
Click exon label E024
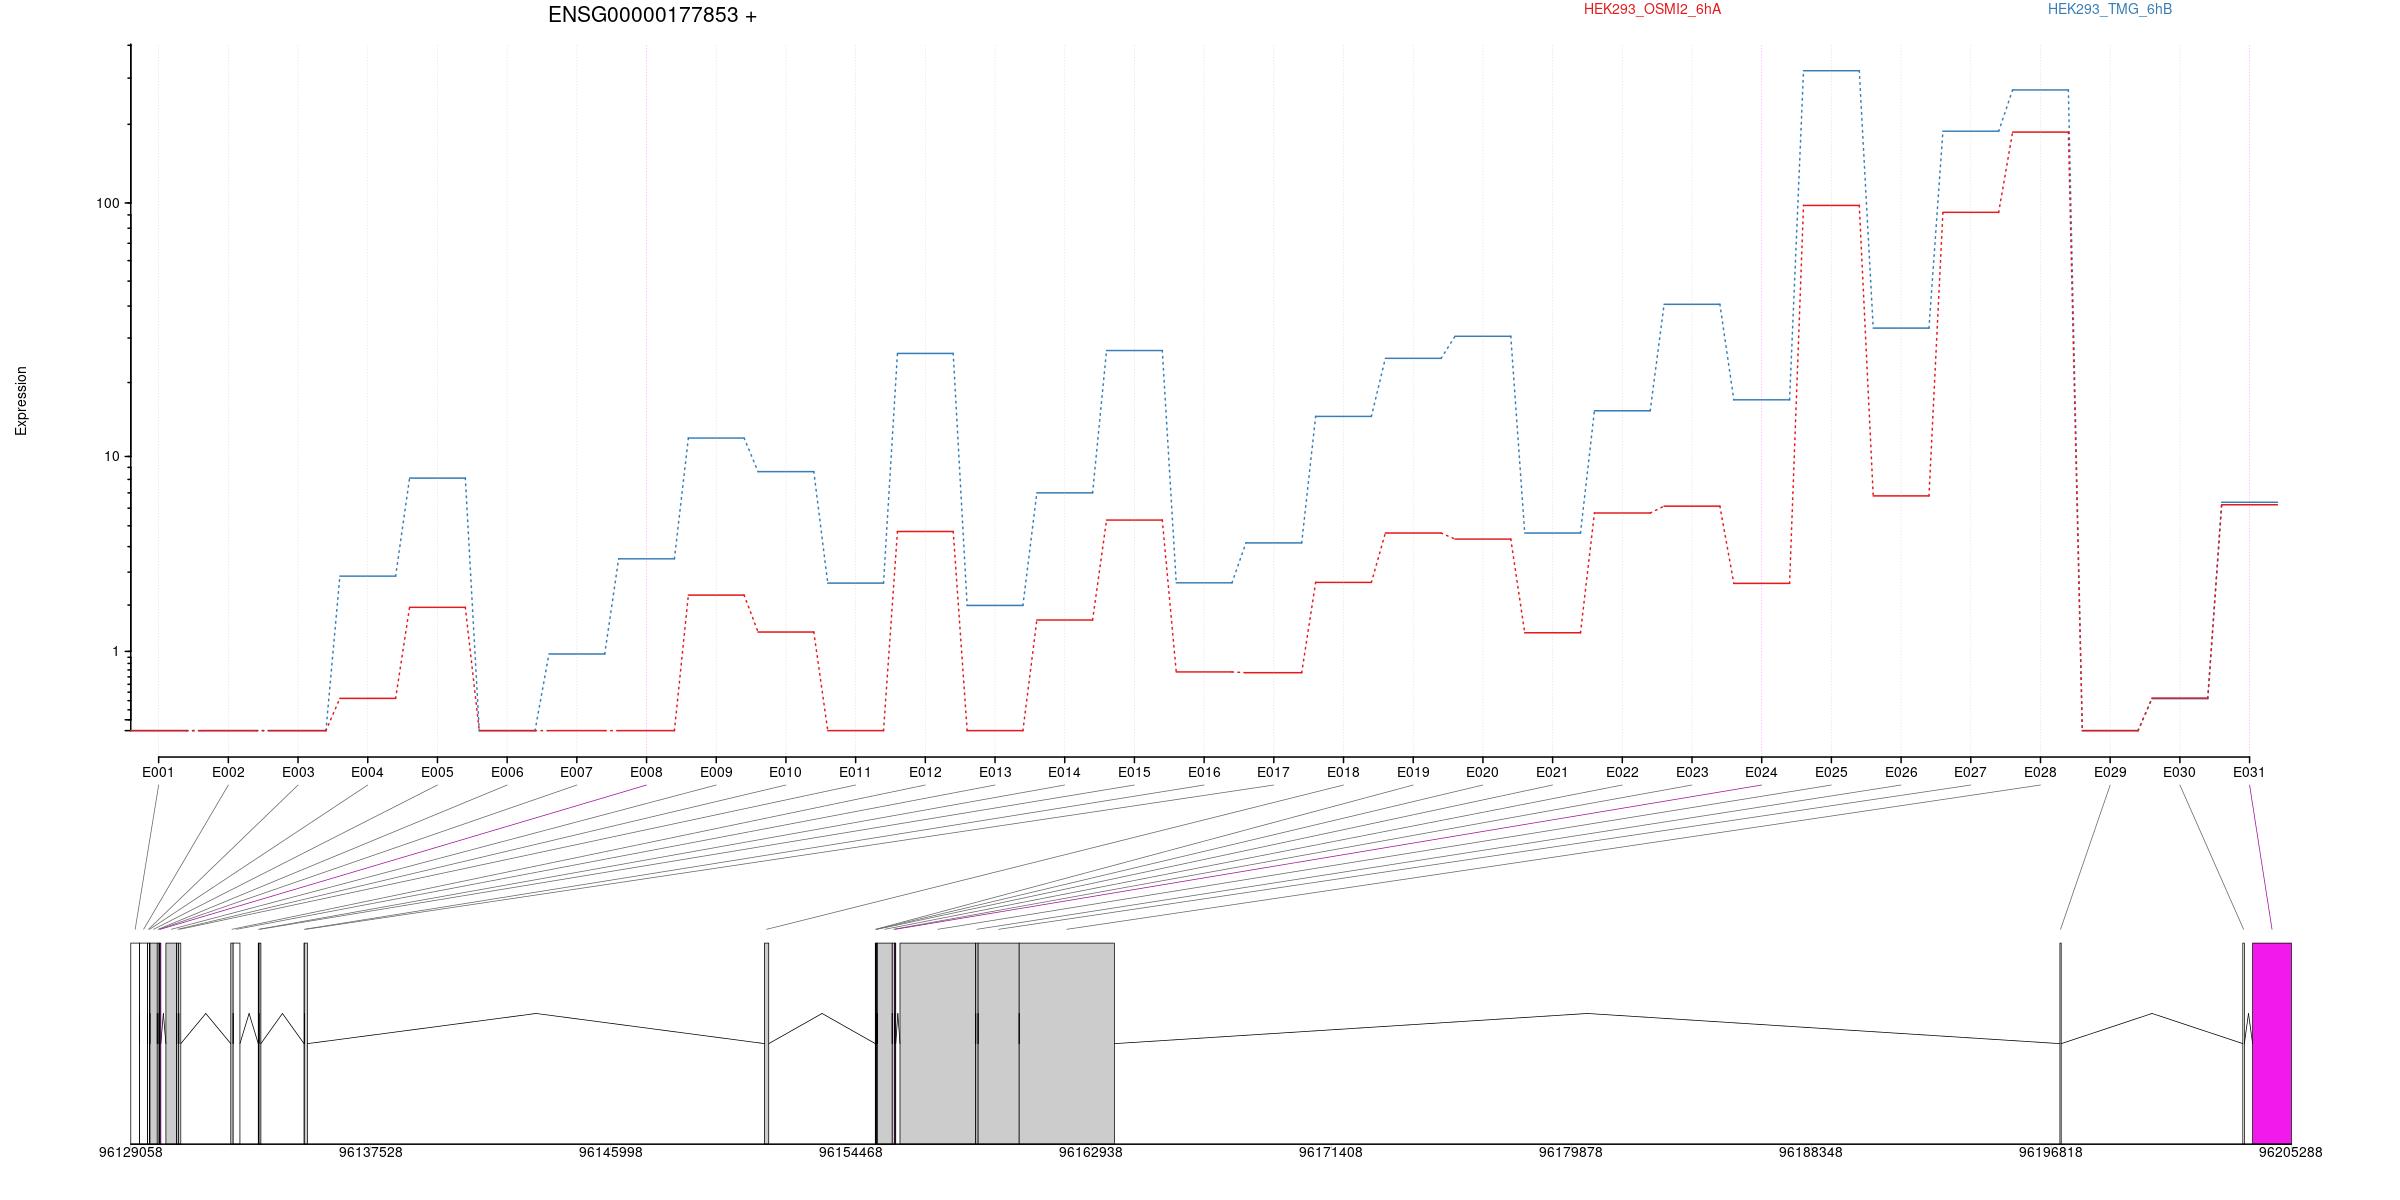1761,772
